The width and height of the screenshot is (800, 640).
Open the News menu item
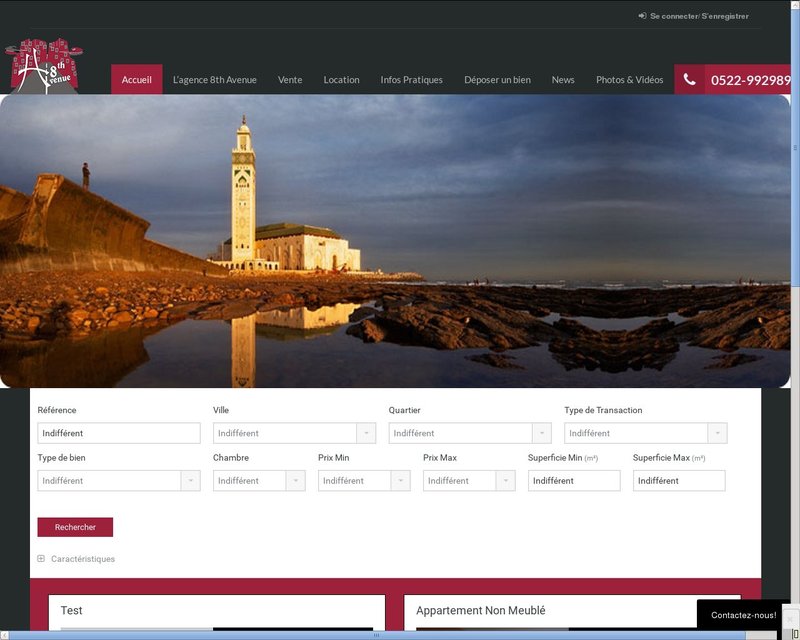(x=563, y=80)
